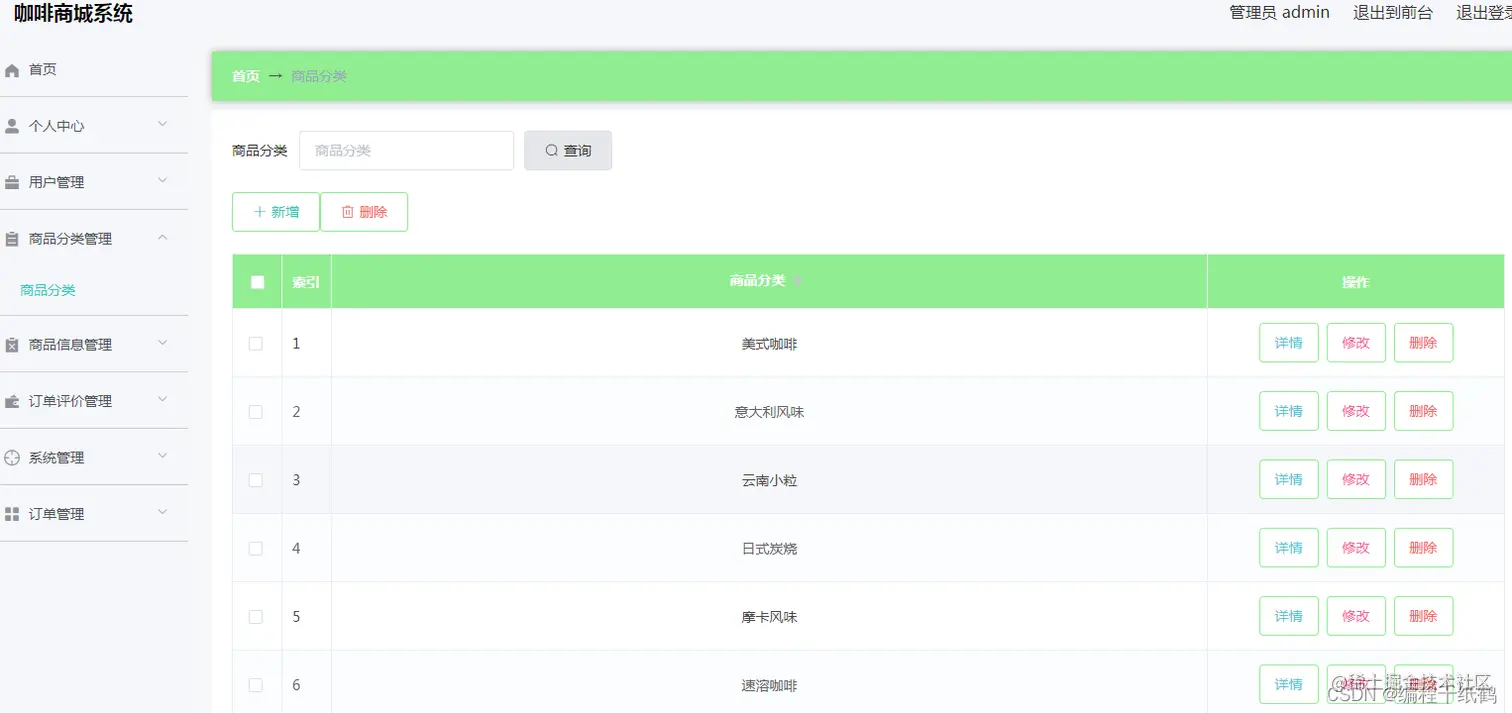Click 修改 for 意大利风味 row
The width and height of the screenshot is (1512, 713).
1356,411
